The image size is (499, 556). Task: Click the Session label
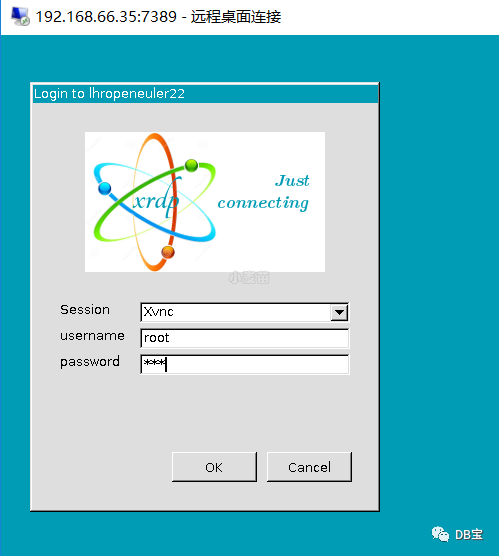tap(85, 310)
